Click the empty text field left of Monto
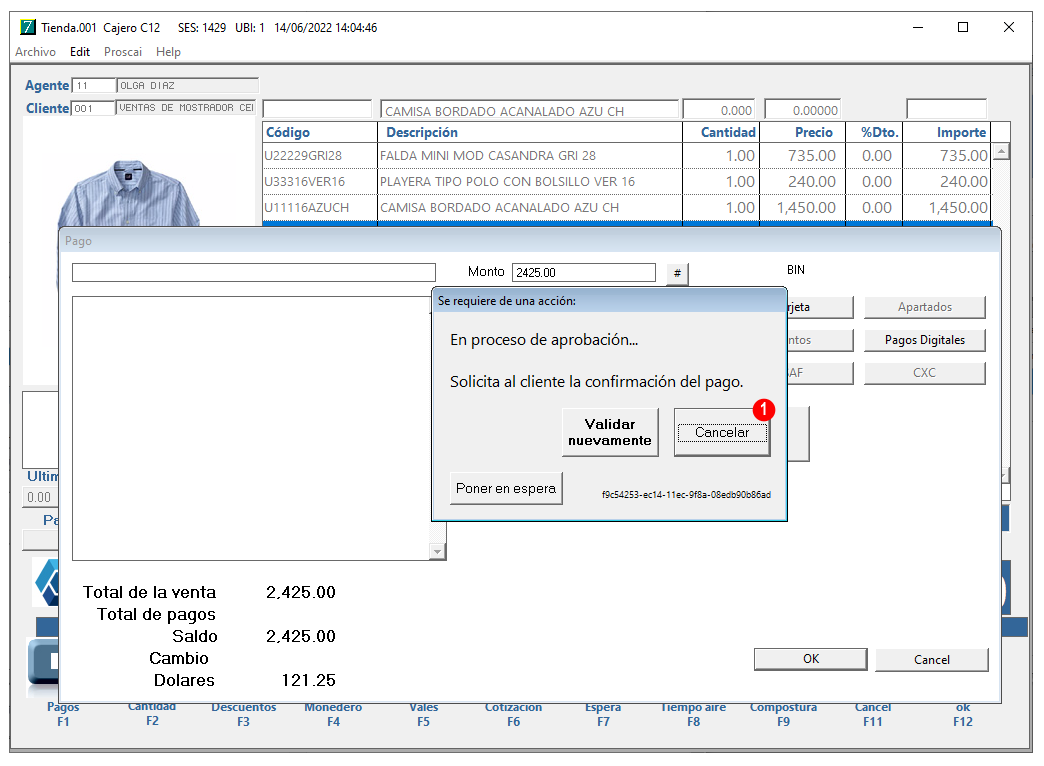 coord(254,272)
